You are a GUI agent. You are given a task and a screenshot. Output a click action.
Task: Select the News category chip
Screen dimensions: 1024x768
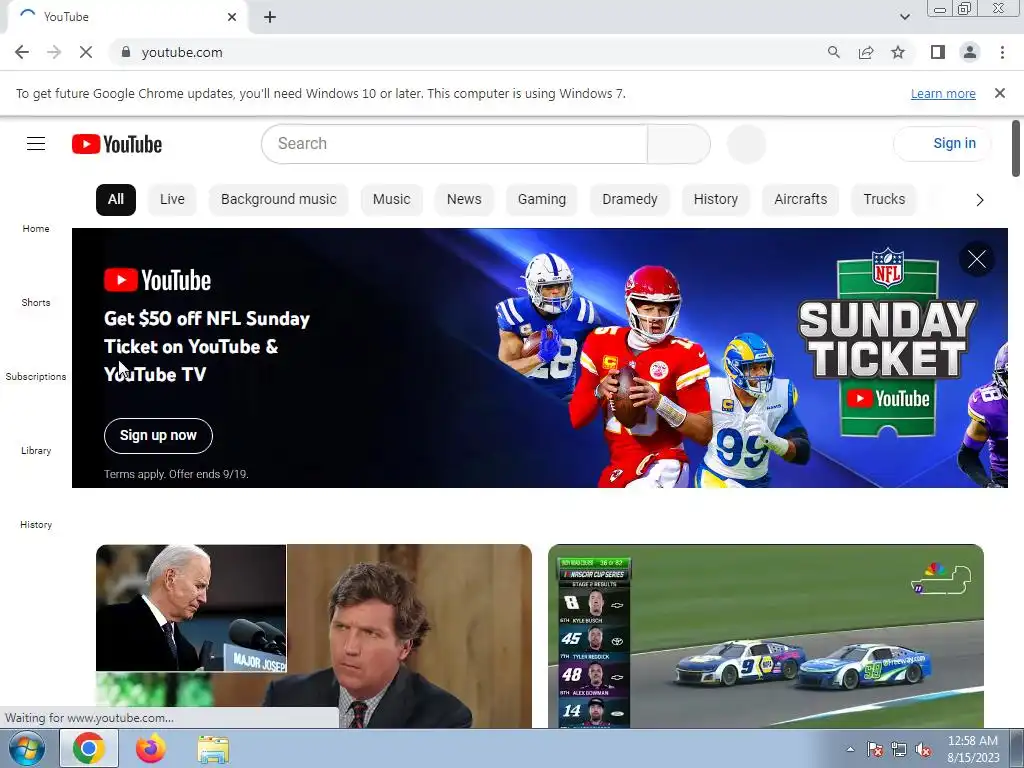(464, 200)
